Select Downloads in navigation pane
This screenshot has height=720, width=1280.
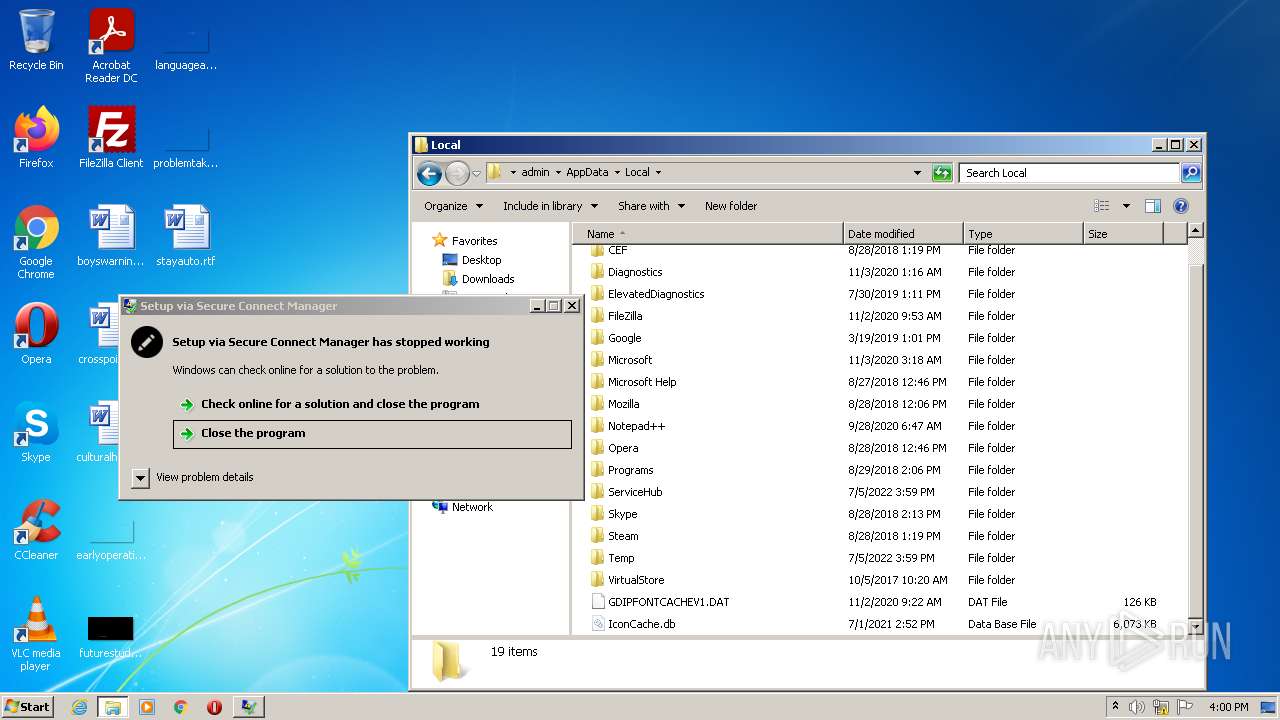(x=488, y=279)
